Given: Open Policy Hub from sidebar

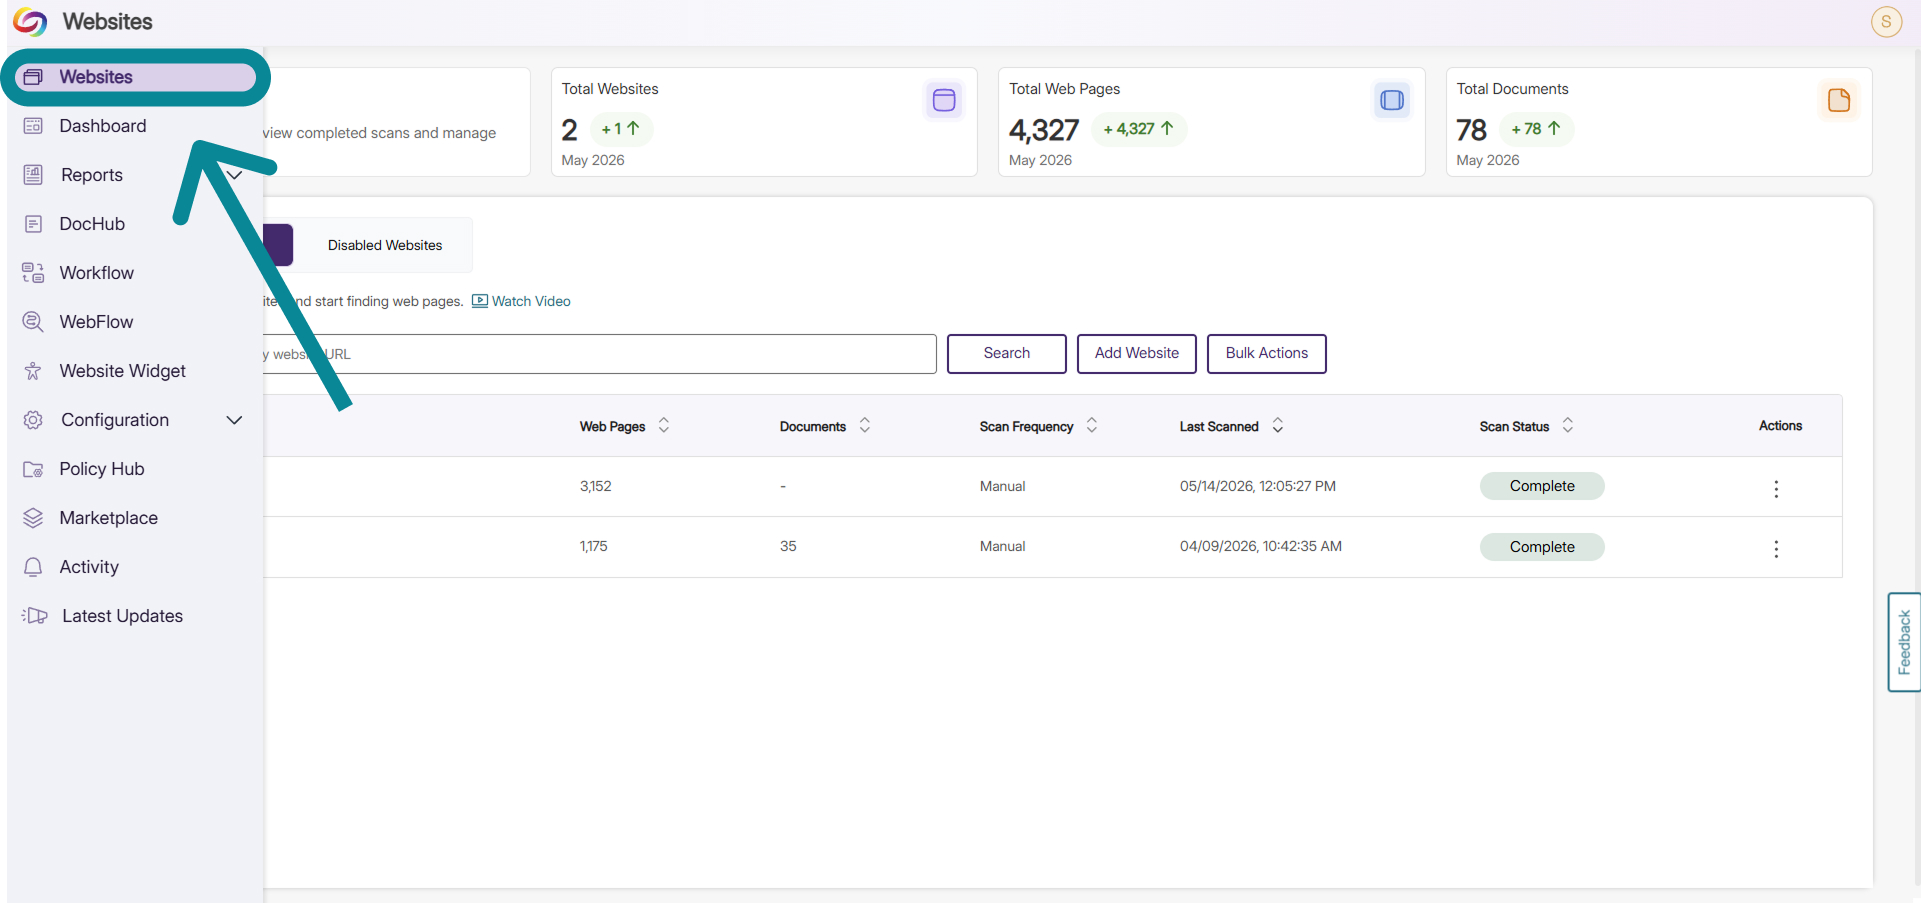Looking at the screenshot, I should pos(102,469).
